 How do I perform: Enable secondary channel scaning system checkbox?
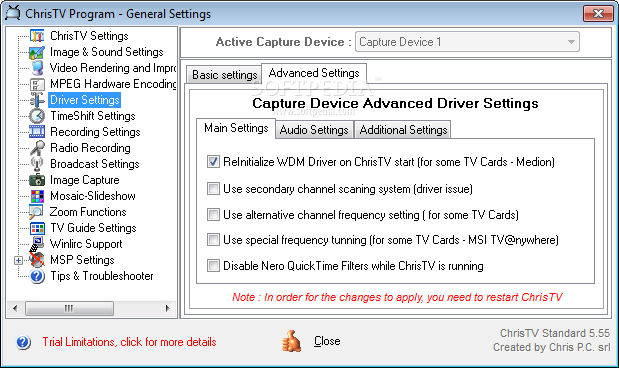click(x=213, y=188)
